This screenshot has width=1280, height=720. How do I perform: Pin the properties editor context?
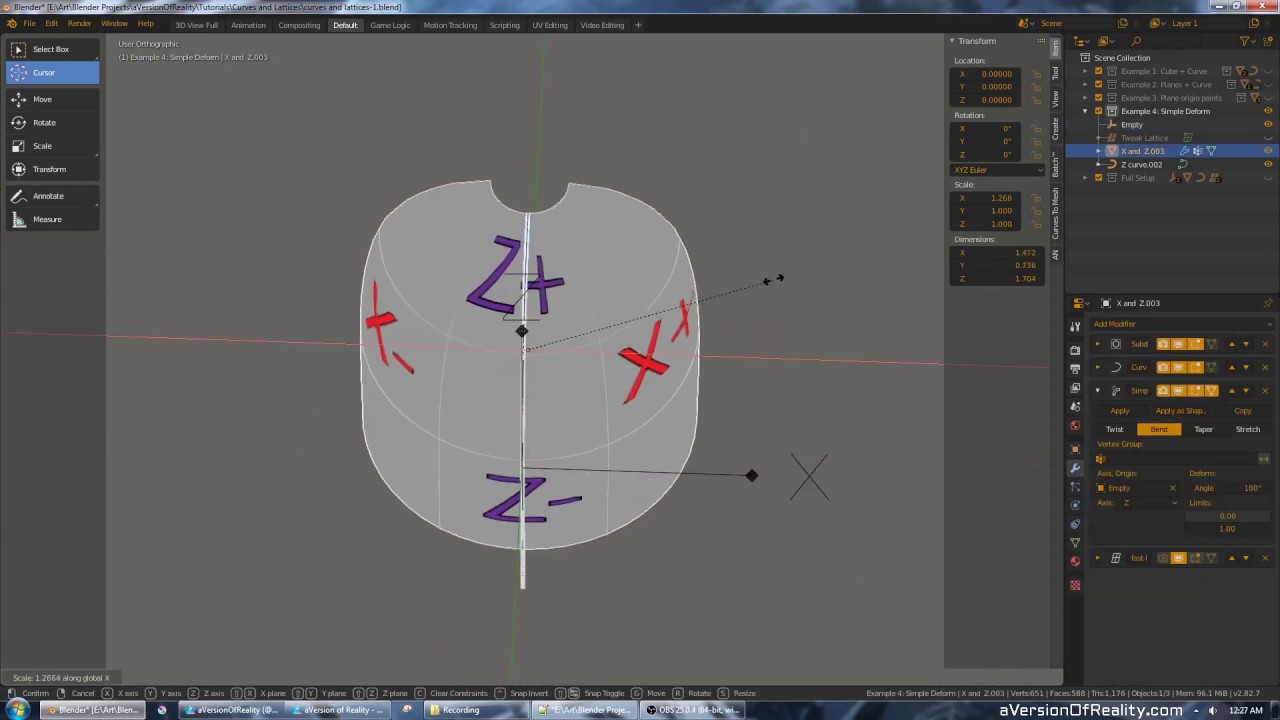1268,303
